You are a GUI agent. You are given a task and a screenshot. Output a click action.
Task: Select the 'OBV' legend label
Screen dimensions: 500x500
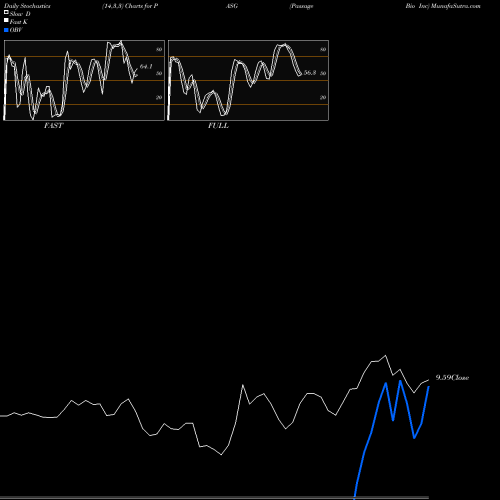click(16, 30)
